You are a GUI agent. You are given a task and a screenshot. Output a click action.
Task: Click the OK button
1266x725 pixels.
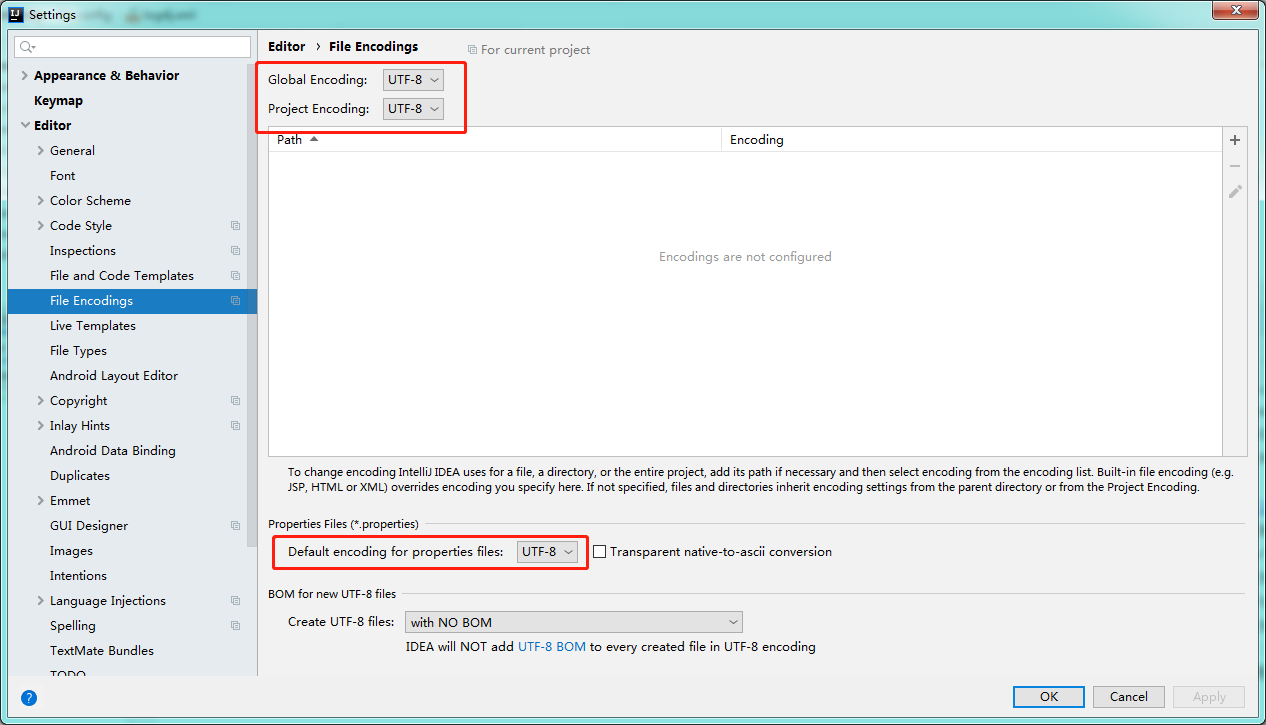pyautogui.click(x=1048, y=697)
